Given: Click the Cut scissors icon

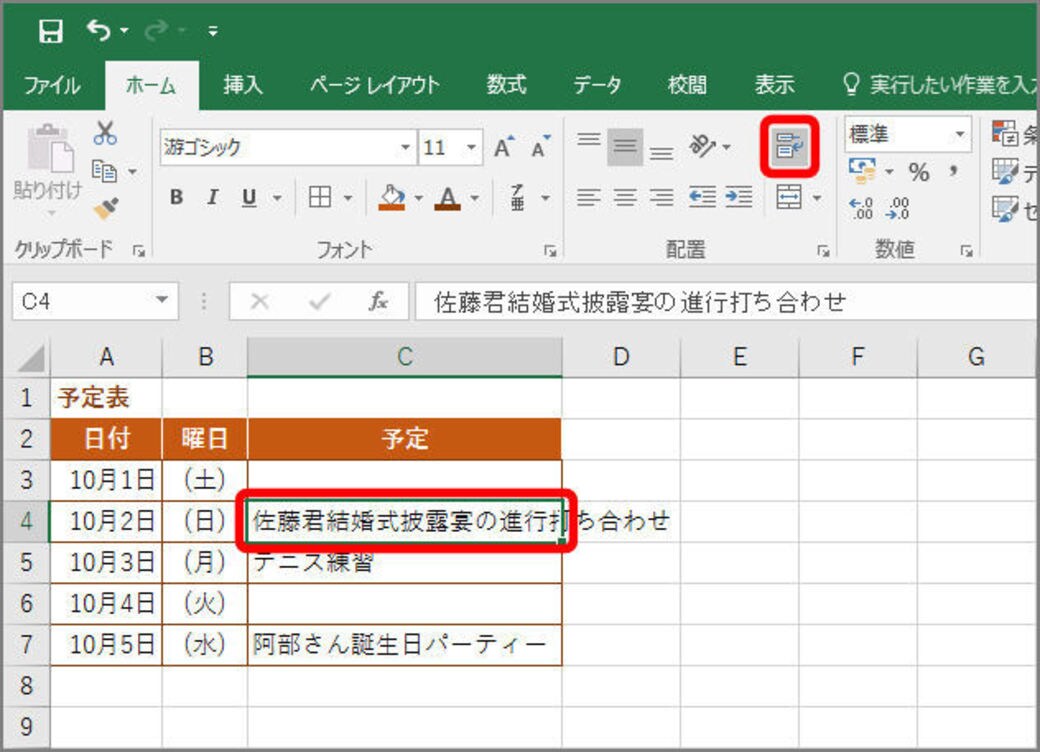Looking at the screenshot, I should (x=105, y=133).
